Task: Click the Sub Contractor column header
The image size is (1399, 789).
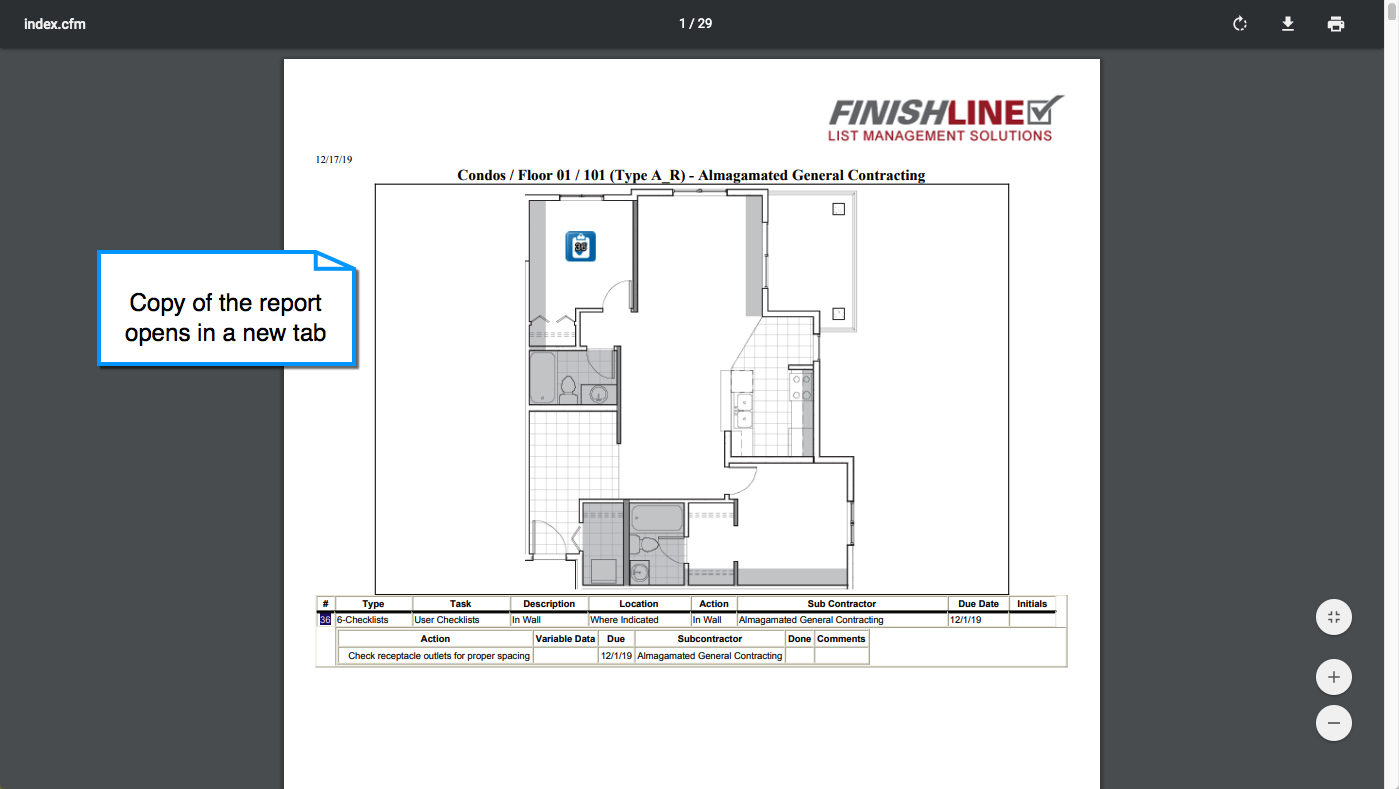Action: pos(842,604)
